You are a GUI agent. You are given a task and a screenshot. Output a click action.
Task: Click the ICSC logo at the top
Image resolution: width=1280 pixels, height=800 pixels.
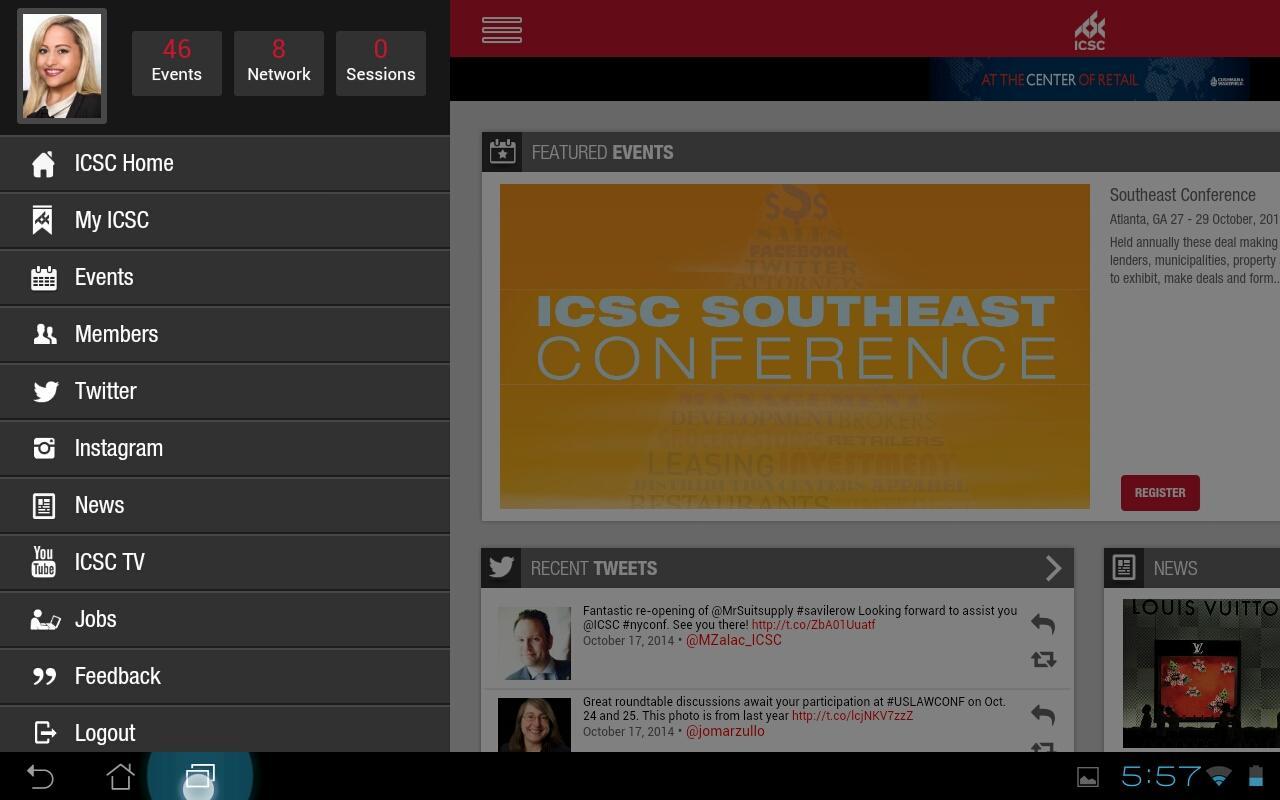(x=1088, y=29)
